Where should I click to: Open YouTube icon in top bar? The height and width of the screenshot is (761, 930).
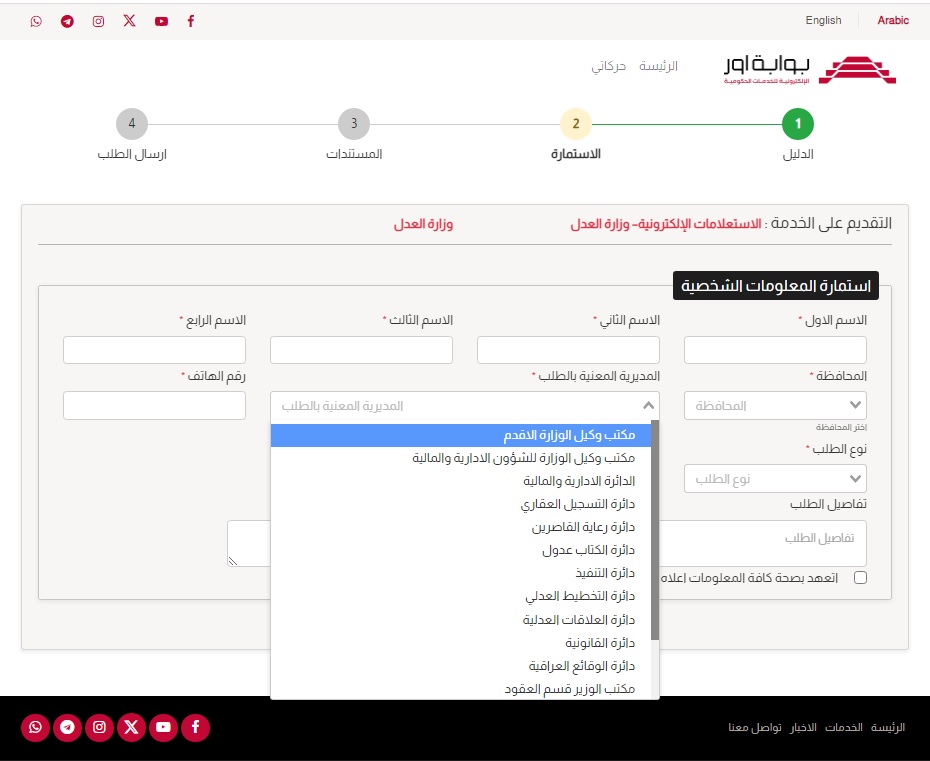pos(161,21)
